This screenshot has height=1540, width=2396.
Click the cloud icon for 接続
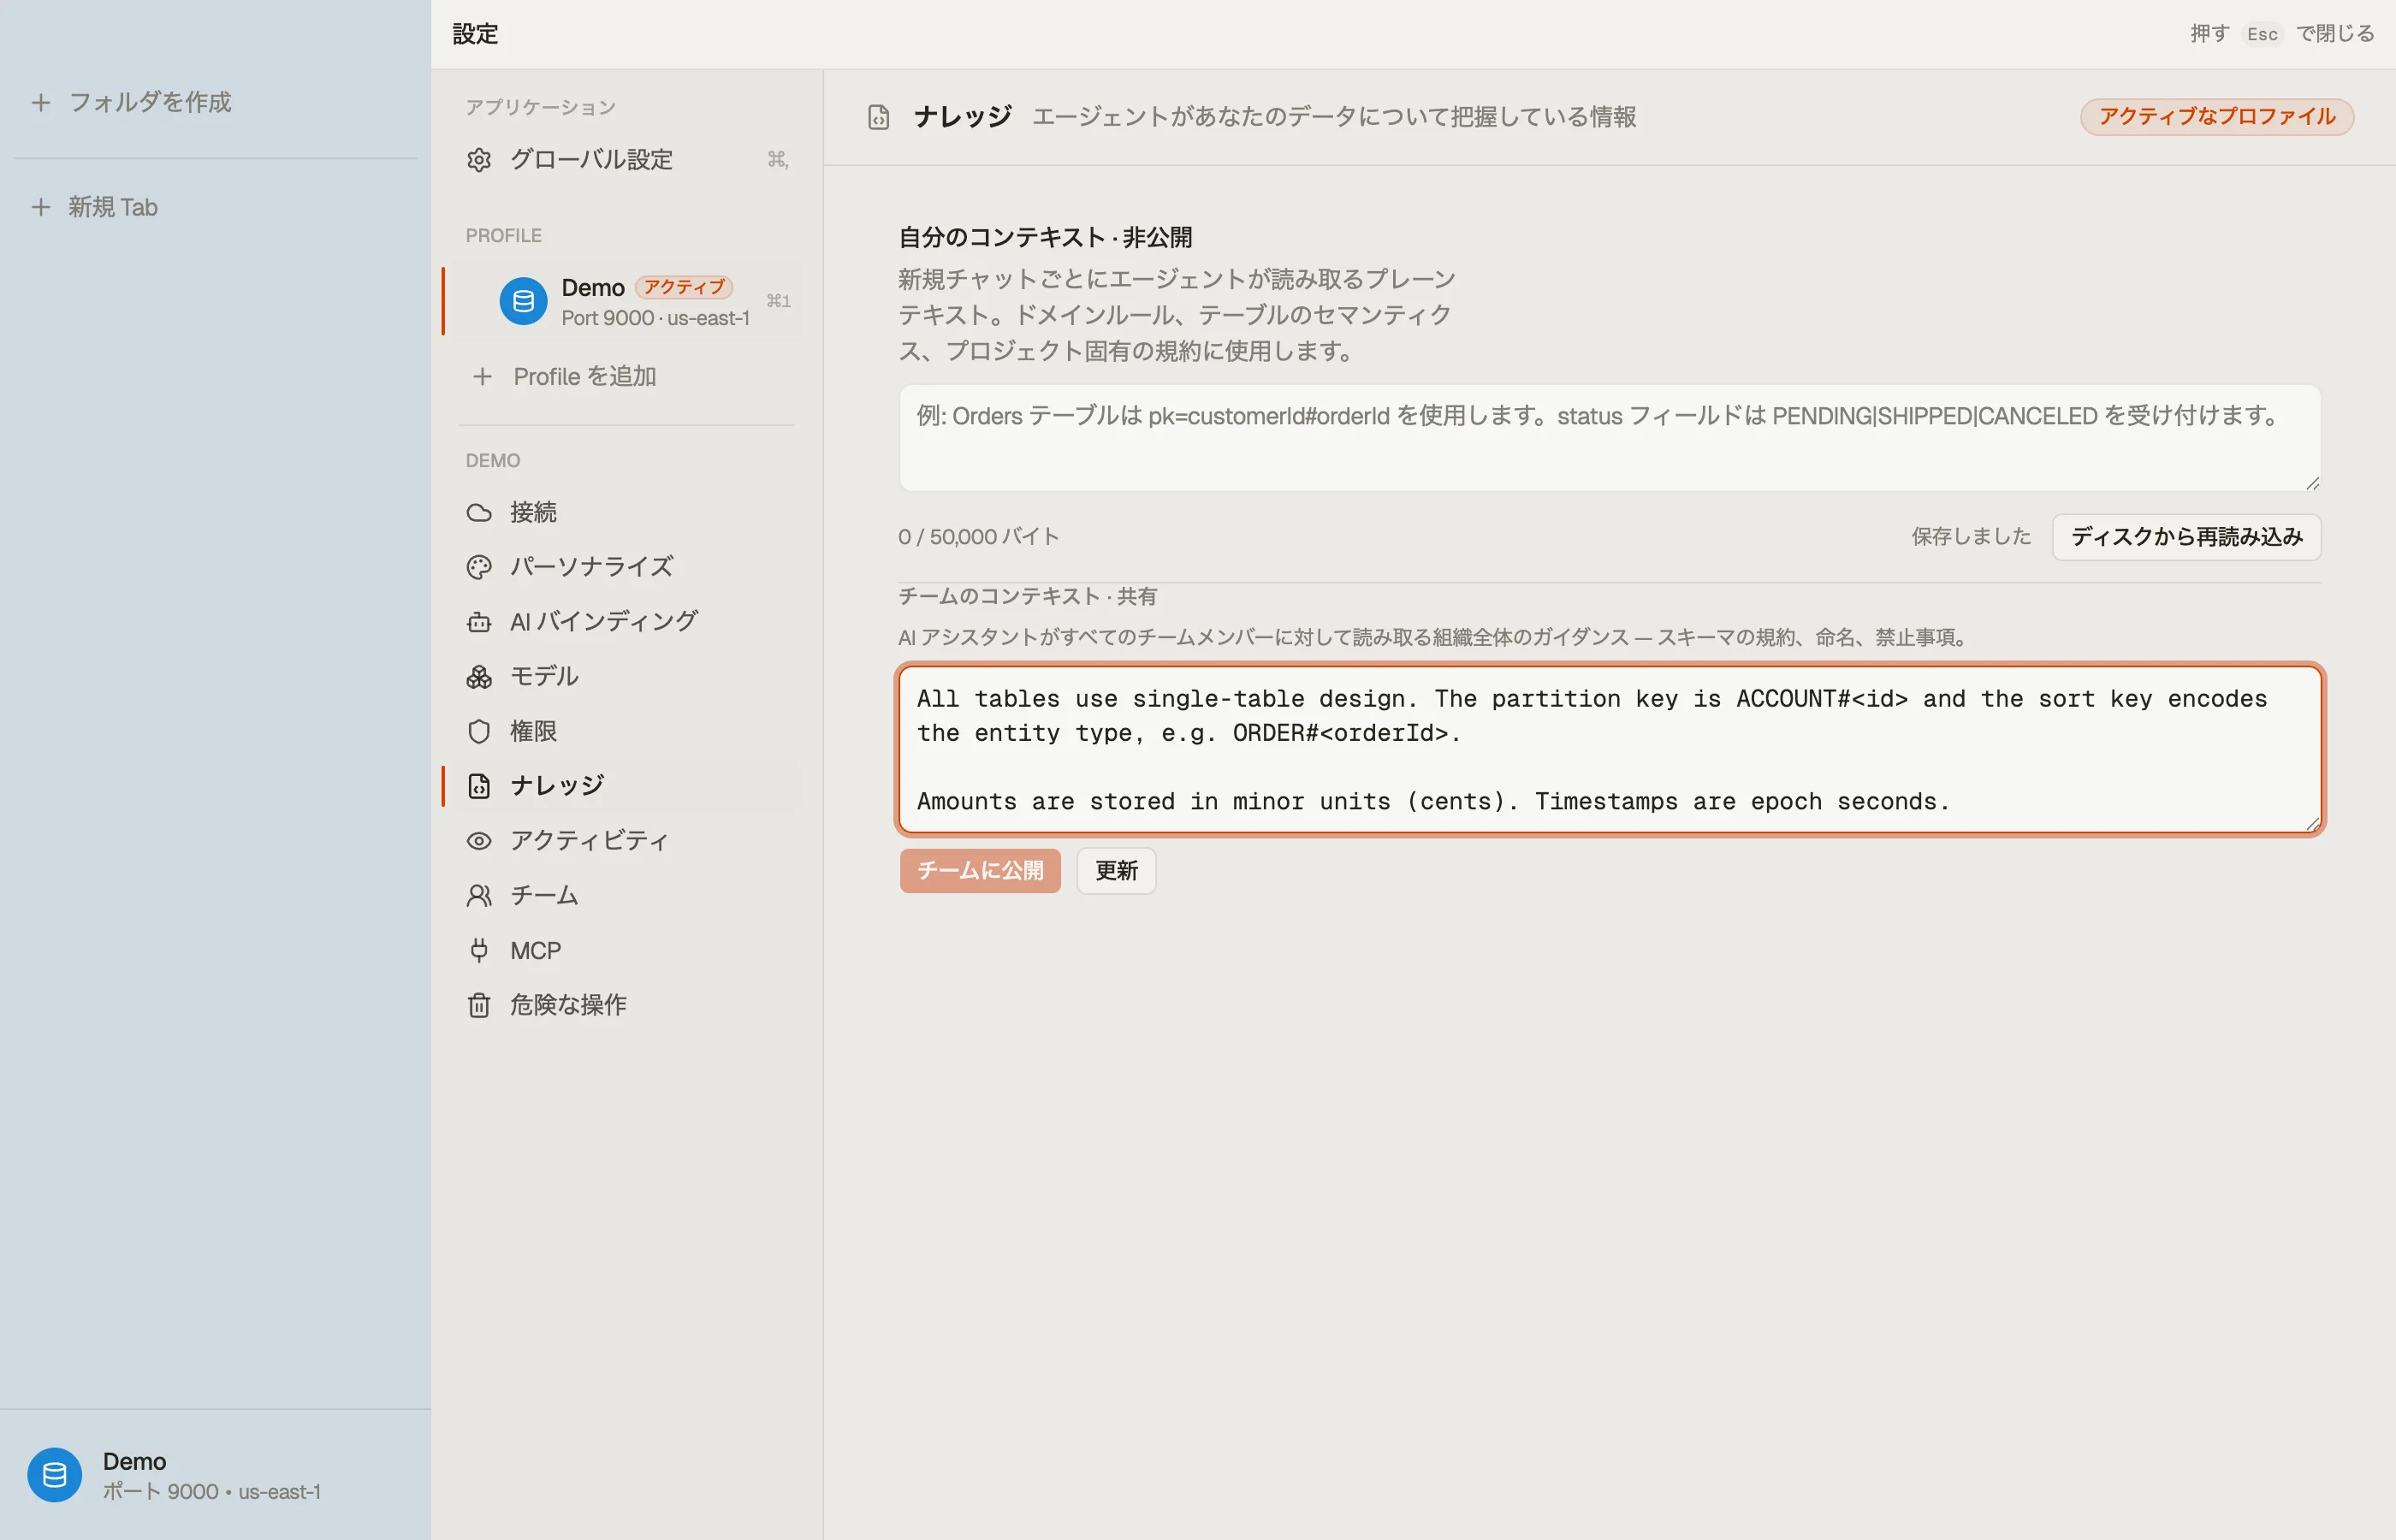click(x=479, y=513)
